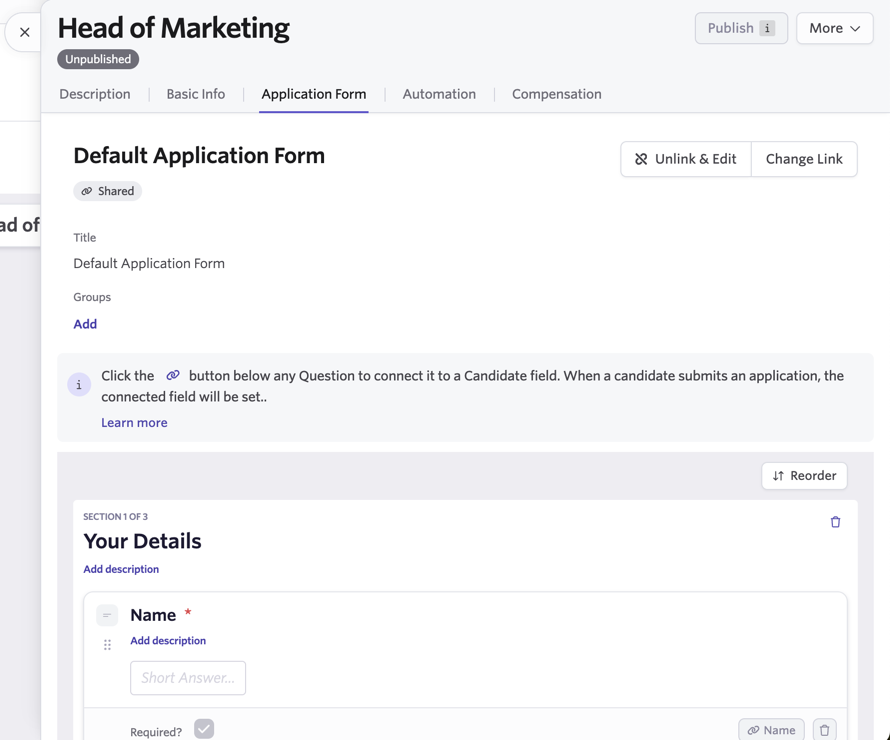This screenshot has width=890, height=740.
Task: Select the Application Form tab
Action: tap(313, 94)
